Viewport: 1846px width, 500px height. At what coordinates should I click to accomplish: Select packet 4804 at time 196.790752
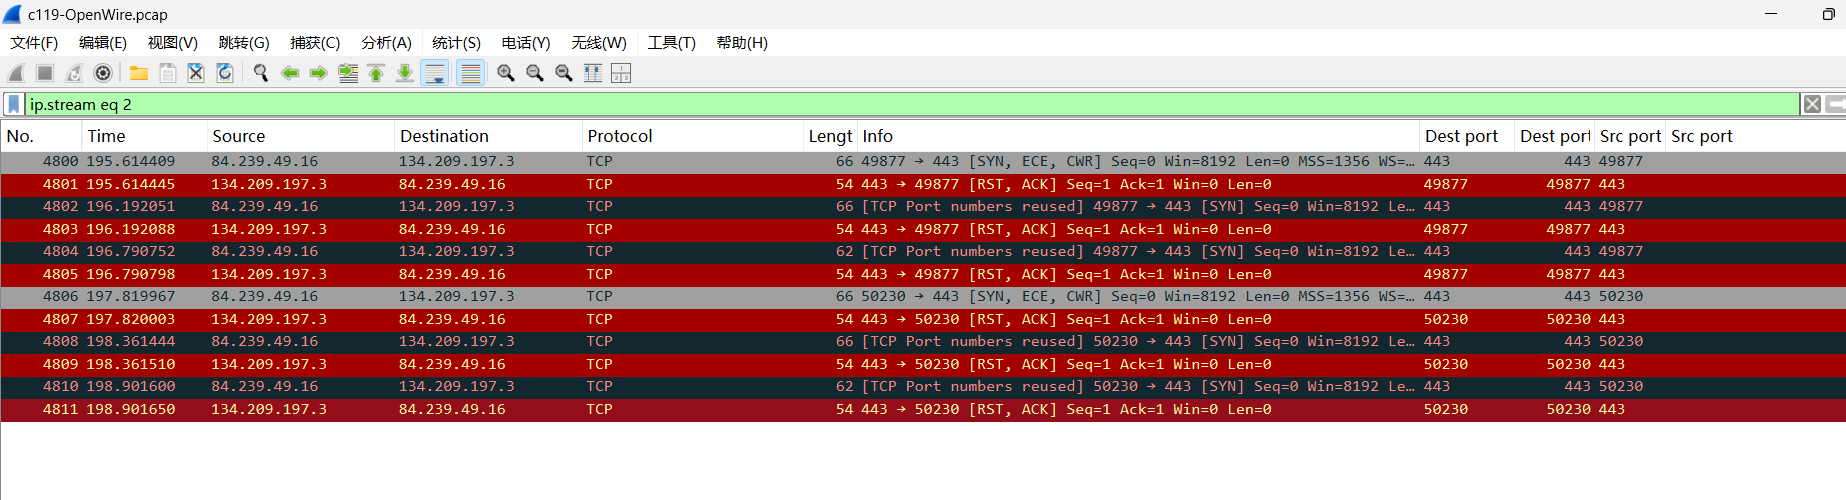click(923, 251)
